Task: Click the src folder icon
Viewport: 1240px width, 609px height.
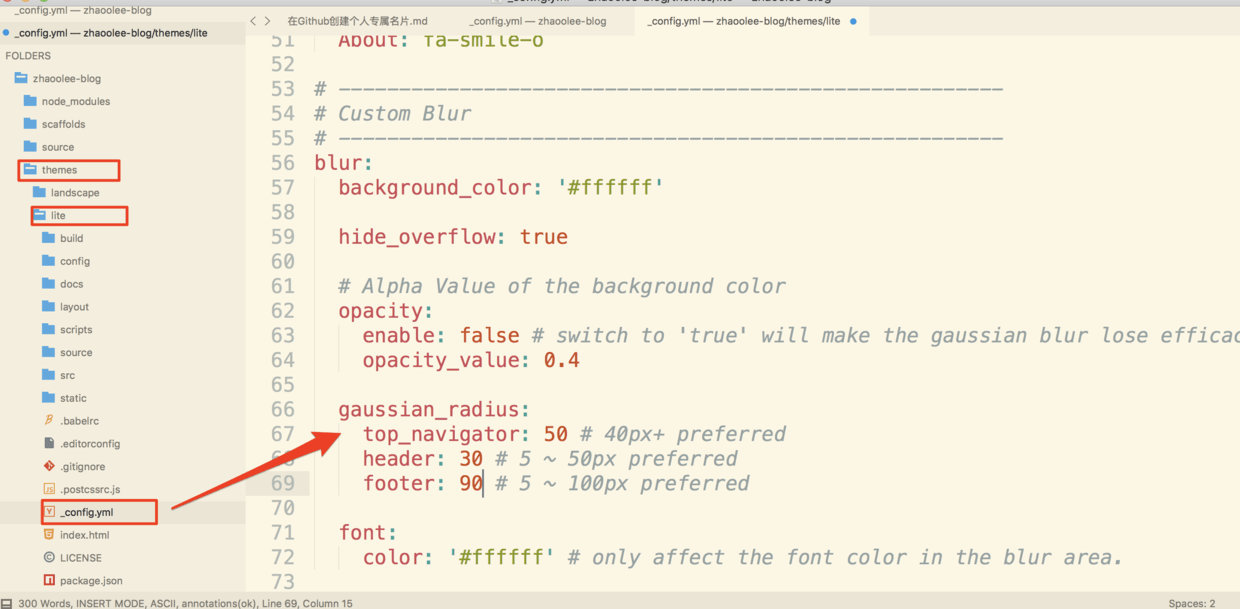Action: point(49,375)
